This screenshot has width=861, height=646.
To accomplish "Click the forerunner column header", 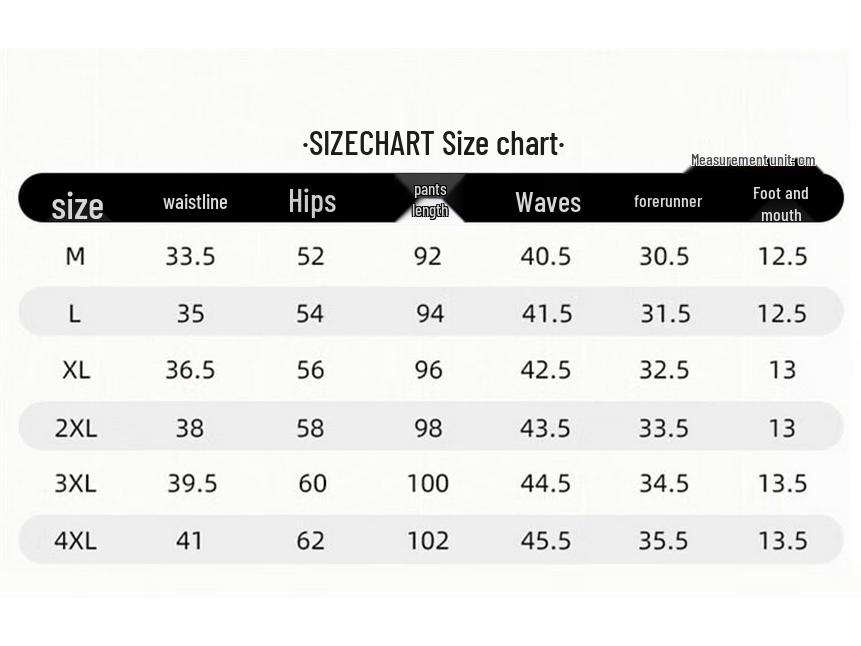I will click(x=667, y=201).
